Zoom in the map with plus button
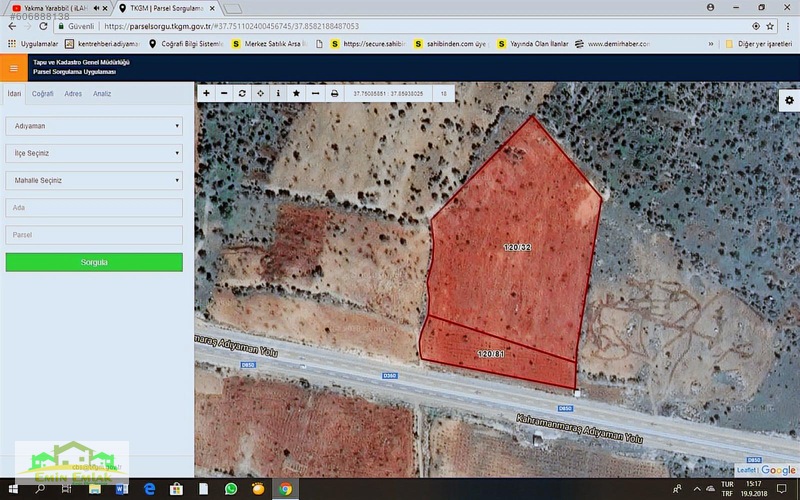This screenshot has height=500, width=800. [206, 93]
